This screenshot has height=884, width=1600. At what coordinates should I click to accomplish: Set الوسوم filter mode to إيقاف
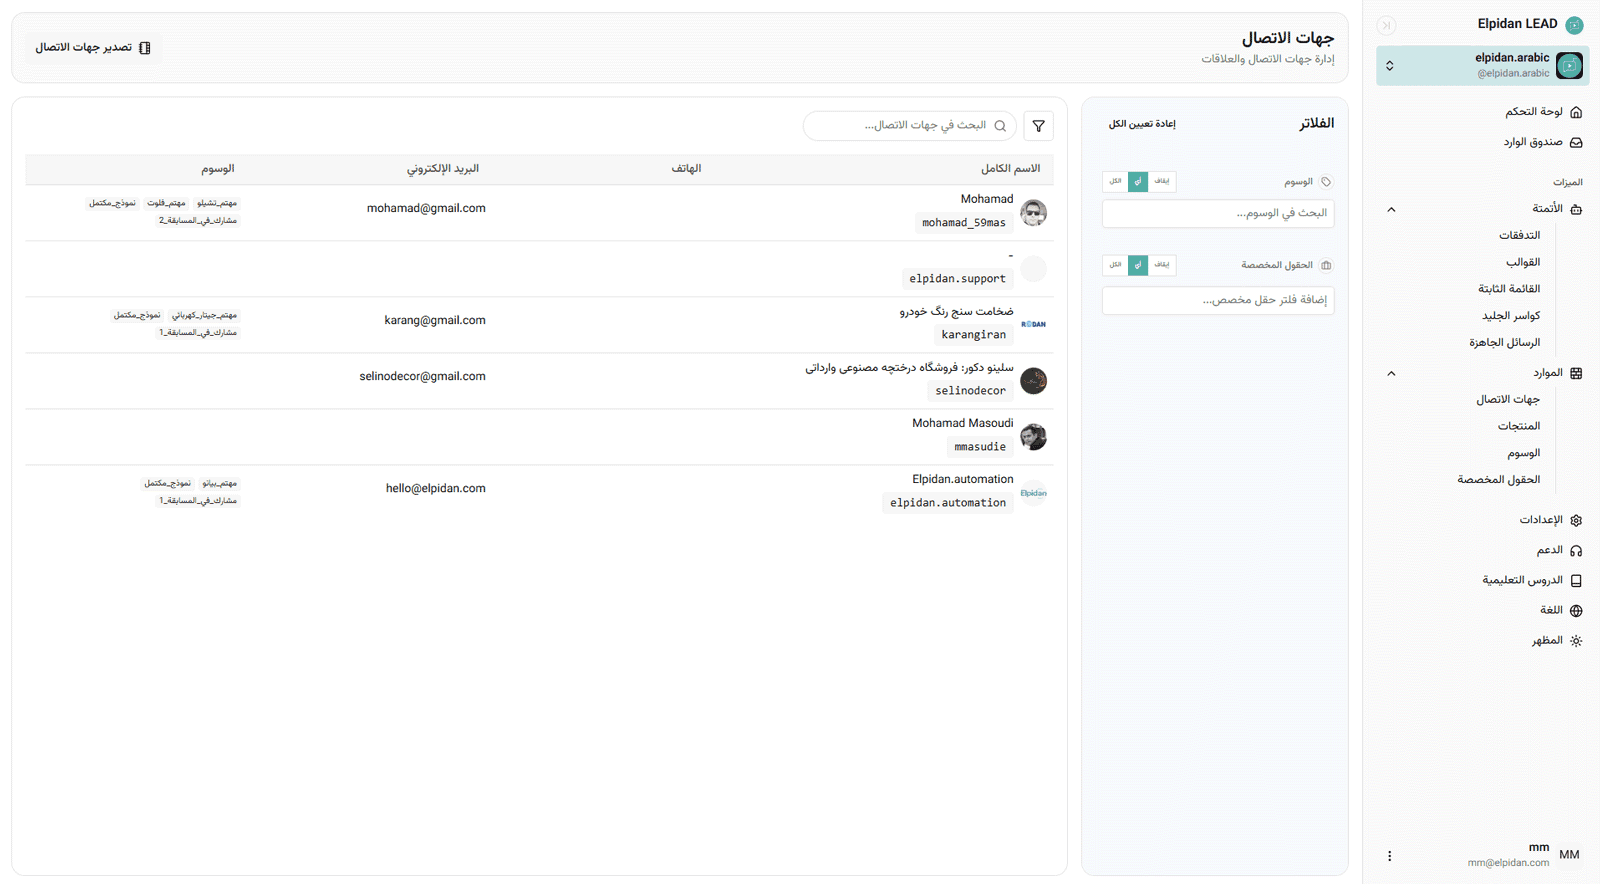1161,181
